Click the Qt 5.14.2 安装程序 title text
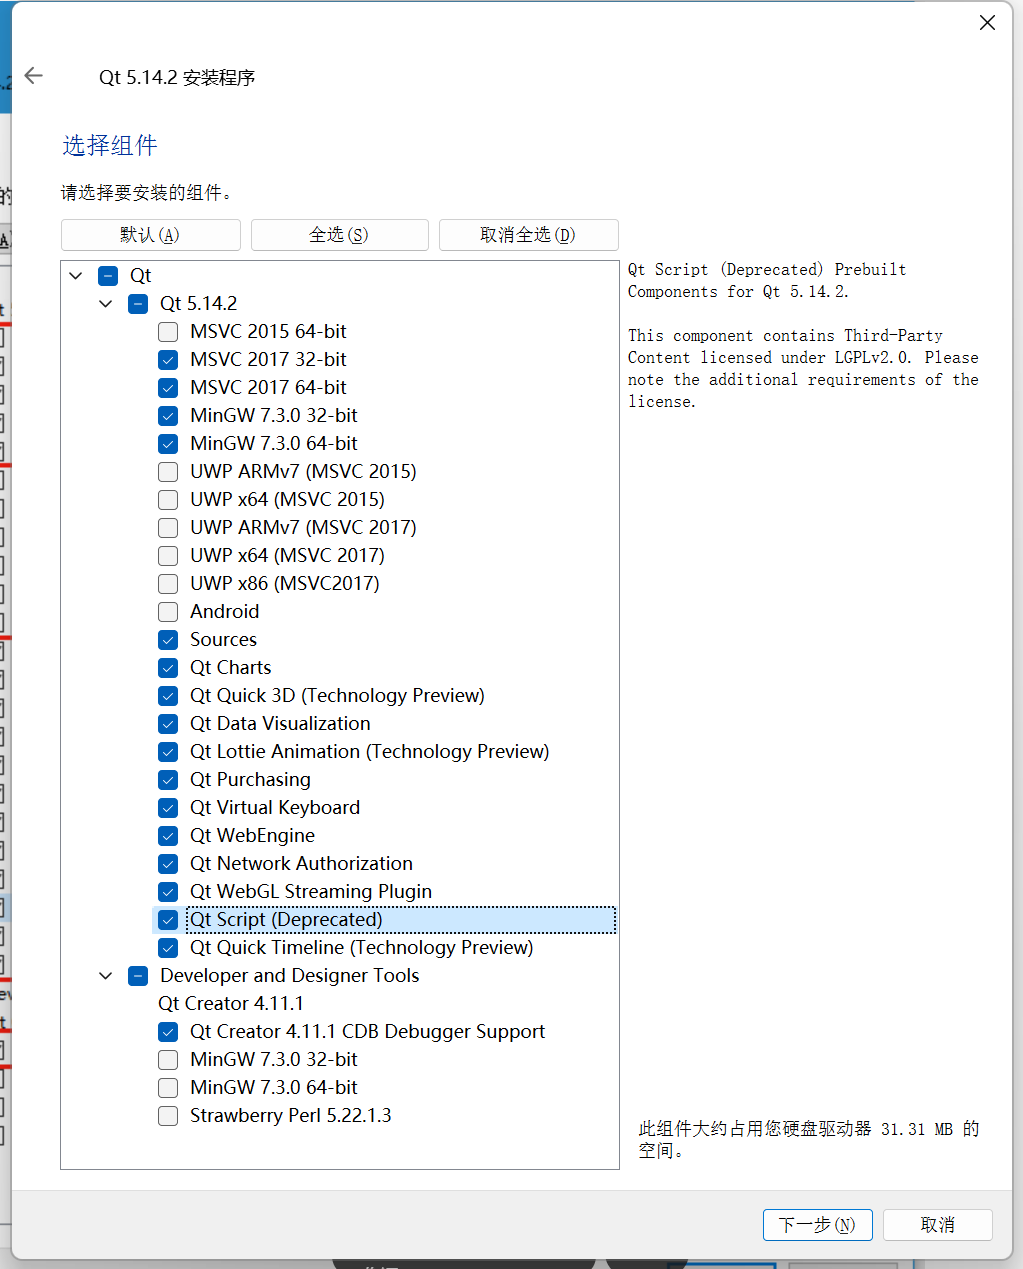This screenshot has height=1269, width=1023. click(x=177, y=77)
